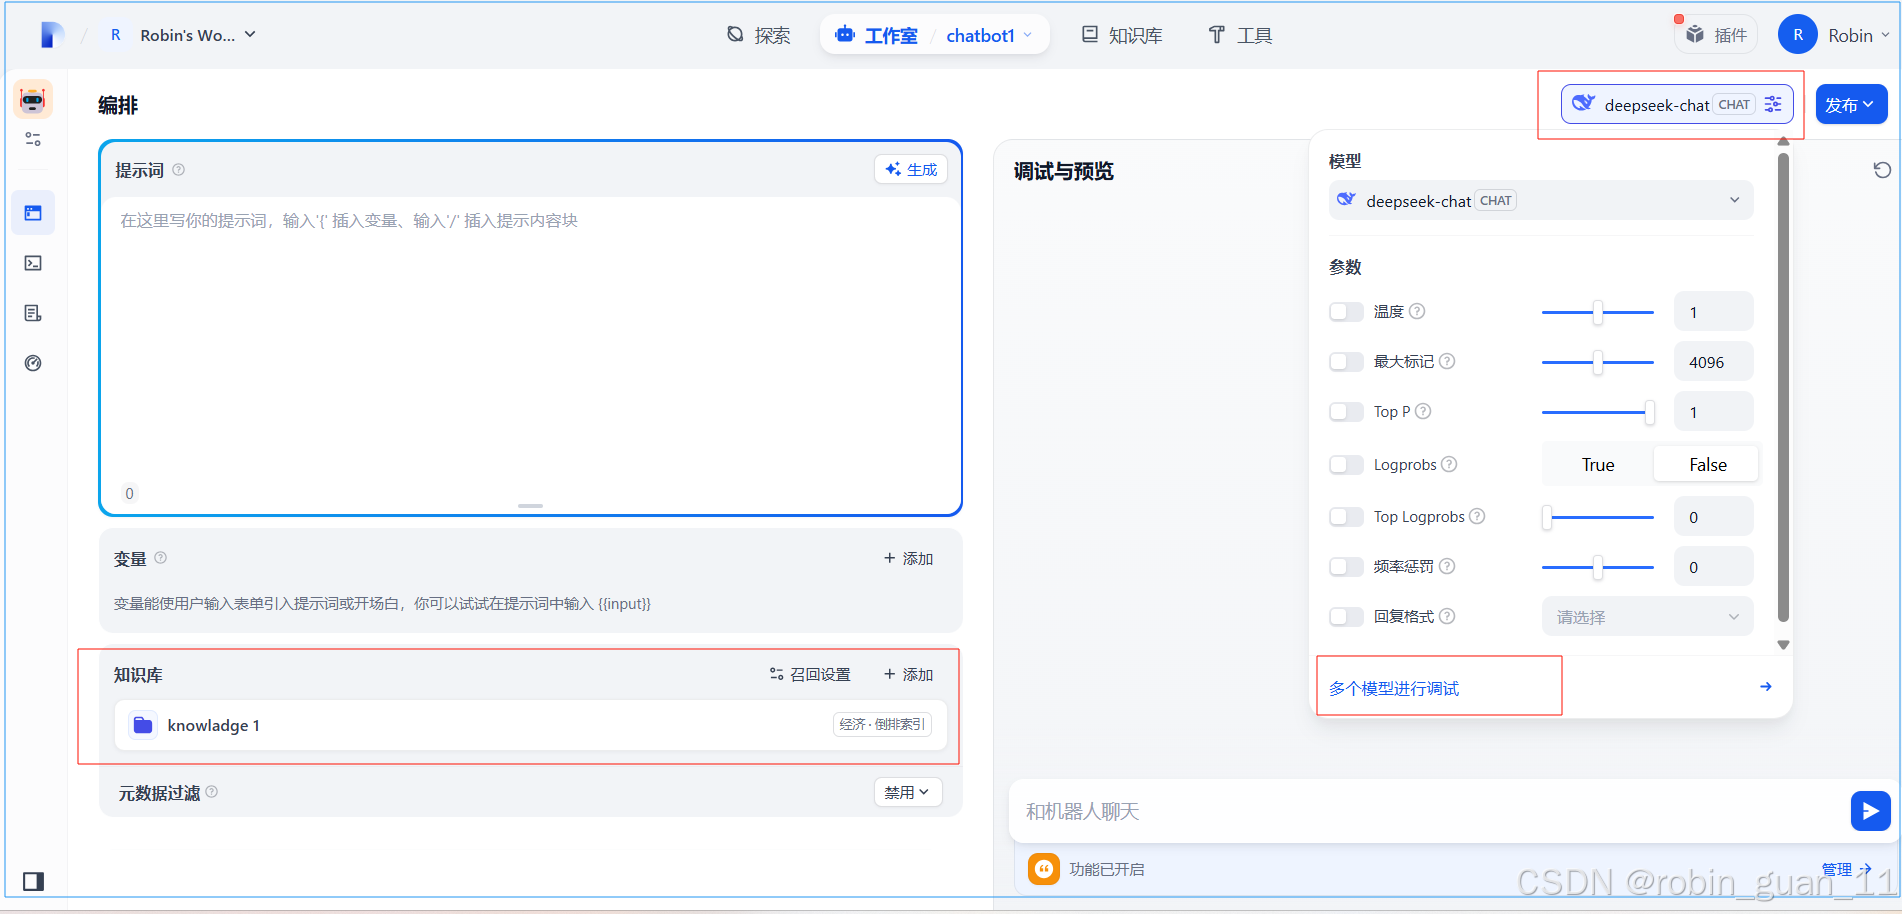Screen dimensions: 1902x914
Task: Enable the 温度 temperature parameter toggle
Action: tap(1346, 311)
